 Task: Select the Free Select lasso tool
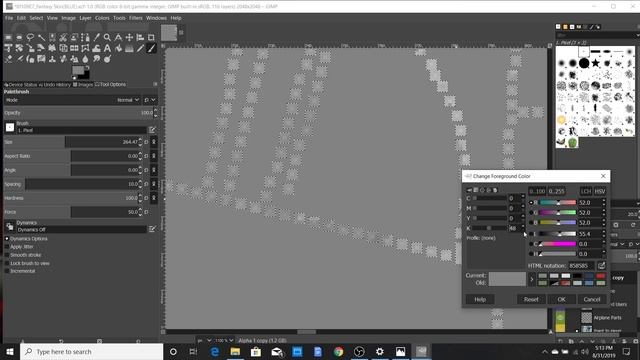(30, 38)
